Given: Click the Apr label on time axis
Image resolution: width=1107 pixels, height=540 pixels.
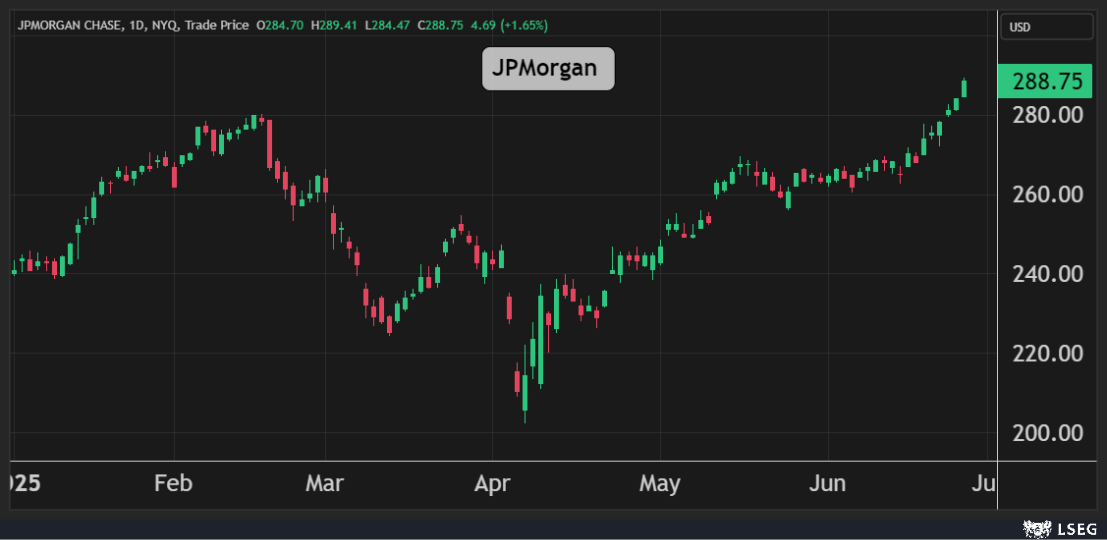Looking at the screenshot, I should coord(492,484).
